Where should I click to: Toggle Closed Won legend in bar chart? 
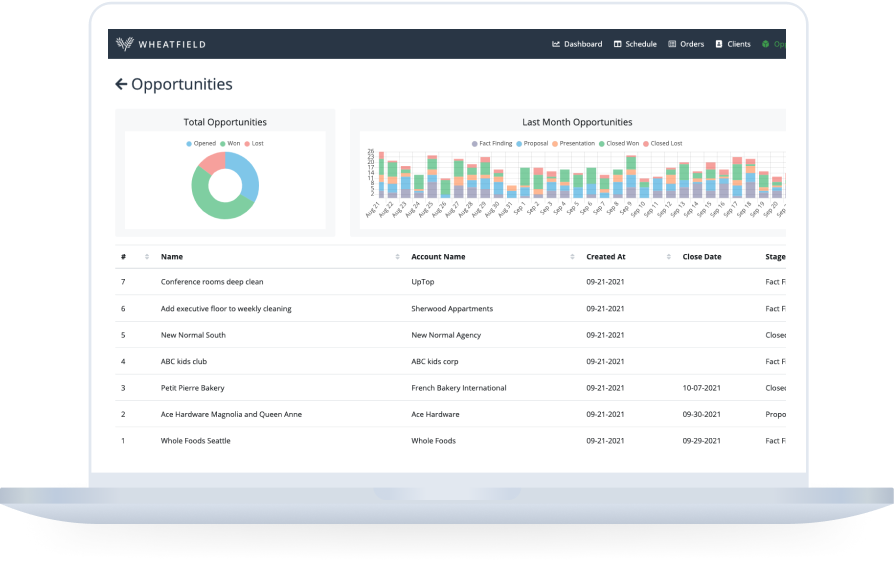click(619, 144)
